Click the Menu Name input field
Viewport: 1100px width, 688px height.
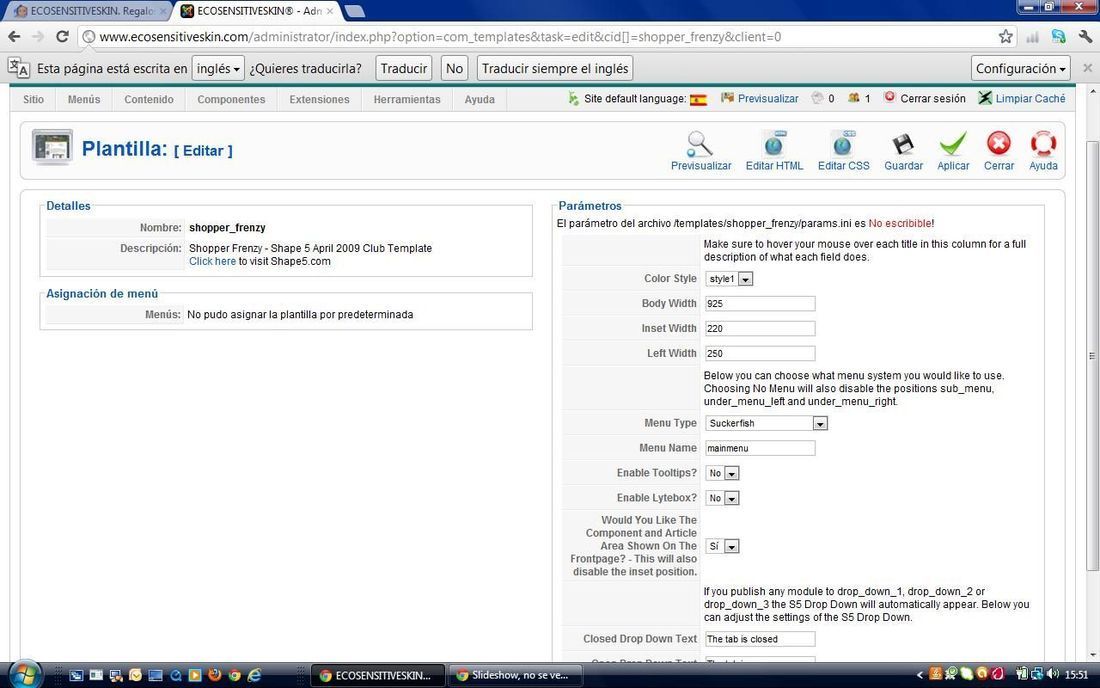coord(760,448)
